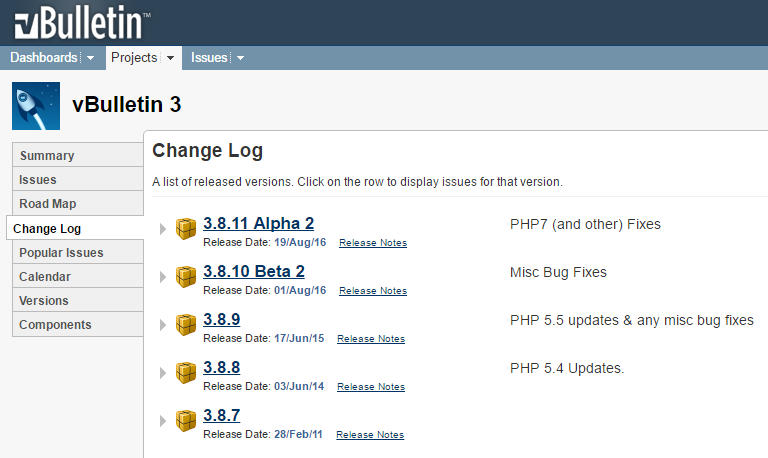Go to Dashboards in the top menu
Viewport: 768px width, 458px height.
coord(44,57)
